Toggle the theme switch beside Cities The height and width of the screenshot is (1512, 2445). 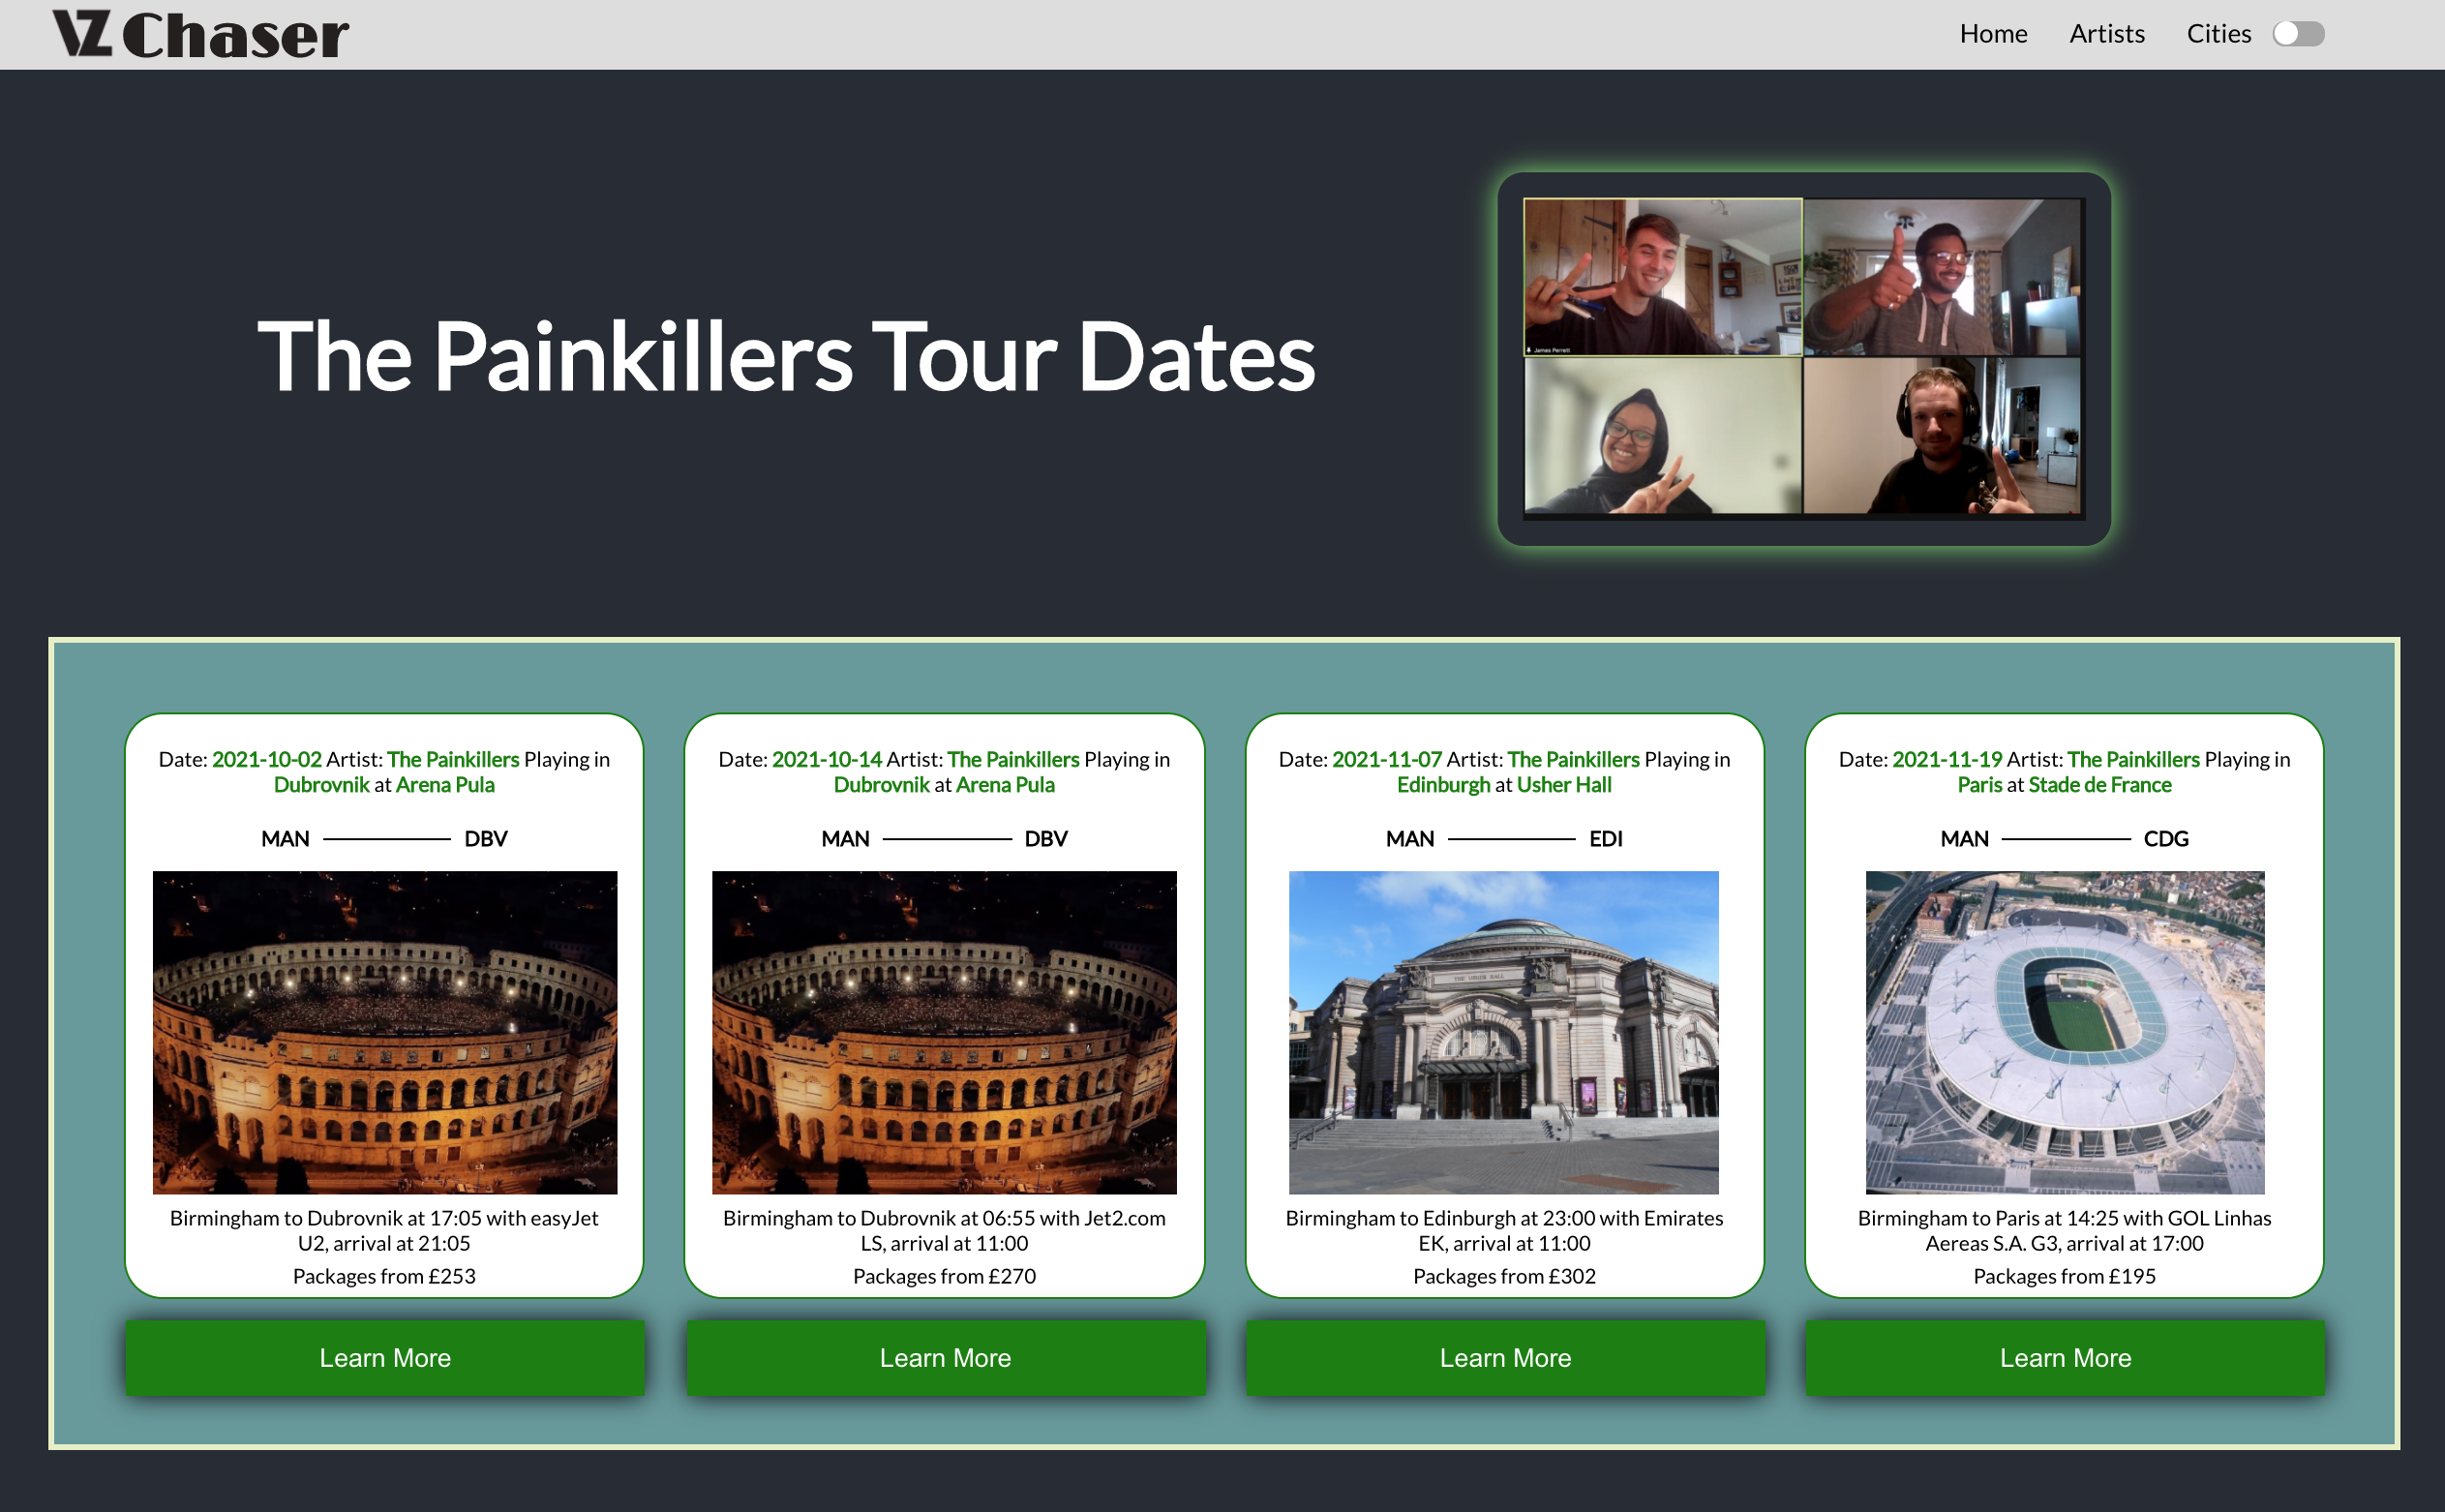click(2298, 34)
